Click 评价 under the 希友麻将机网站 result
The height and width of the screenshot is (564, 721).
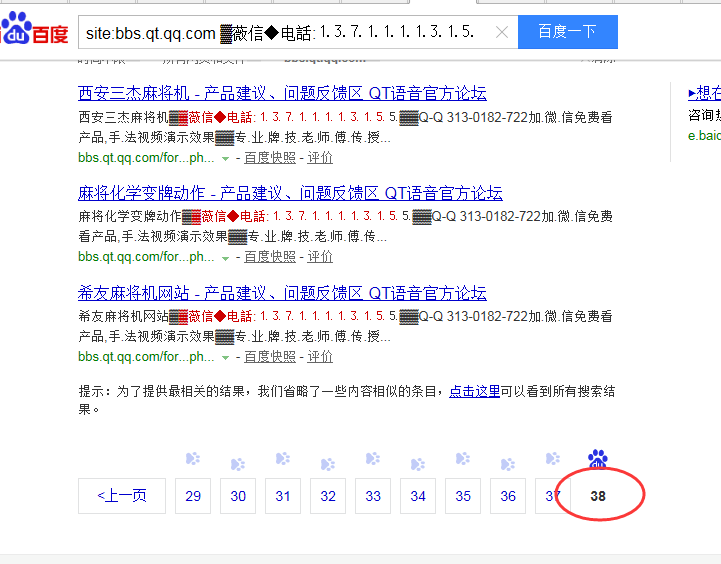point(320,356)
